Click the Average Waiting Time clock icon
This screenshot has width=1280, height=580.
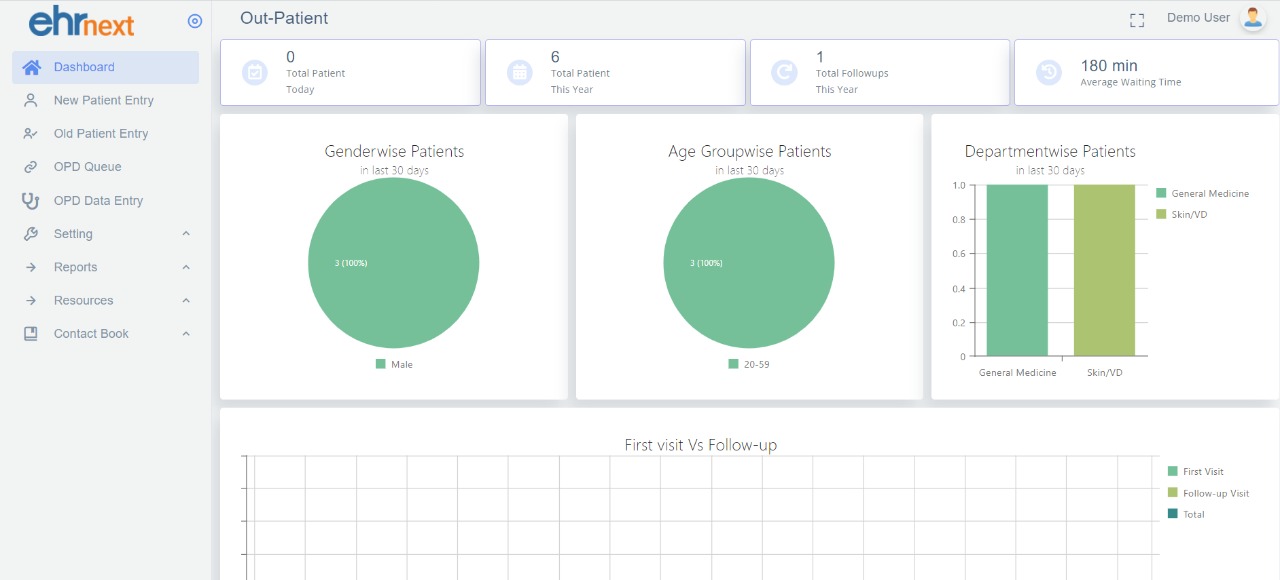coord(1048,72)
